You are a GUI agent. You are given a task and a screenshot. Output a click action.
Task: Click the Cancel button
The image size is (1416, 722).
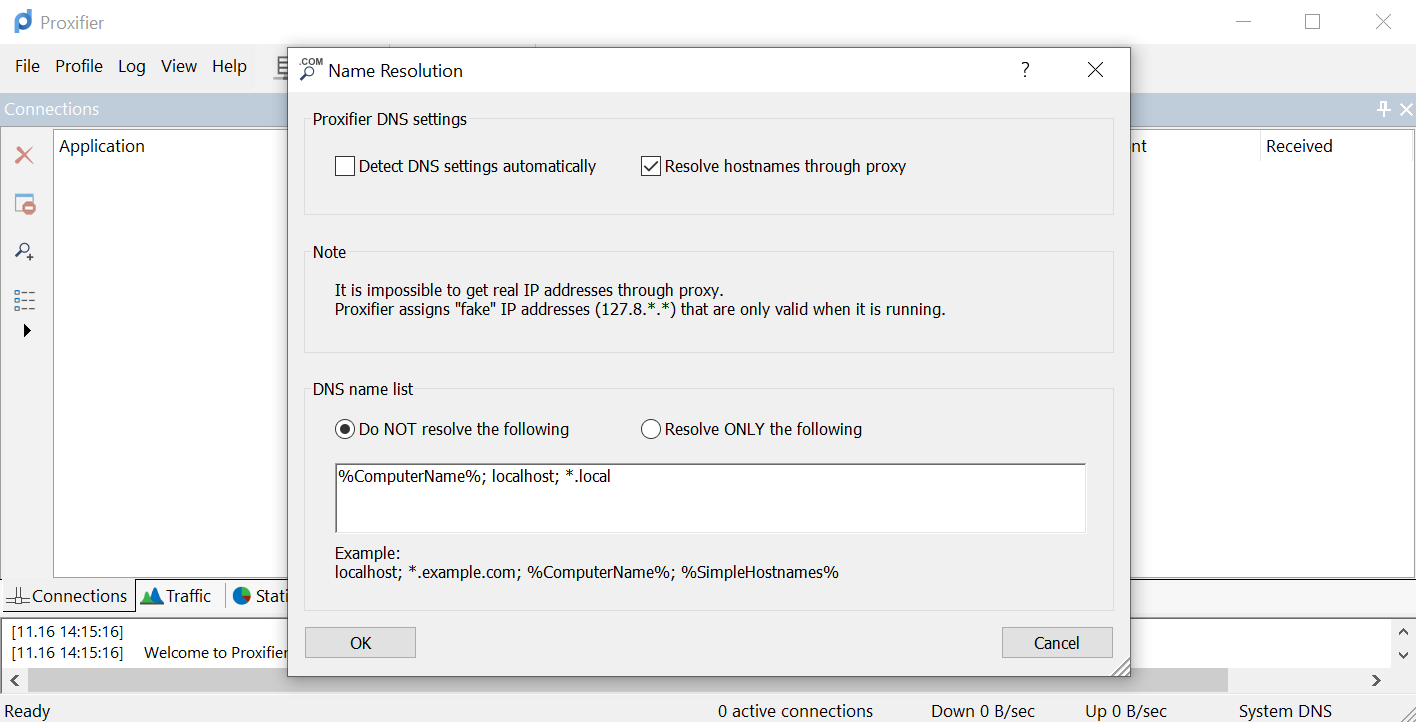click(x=1056, y=643)
